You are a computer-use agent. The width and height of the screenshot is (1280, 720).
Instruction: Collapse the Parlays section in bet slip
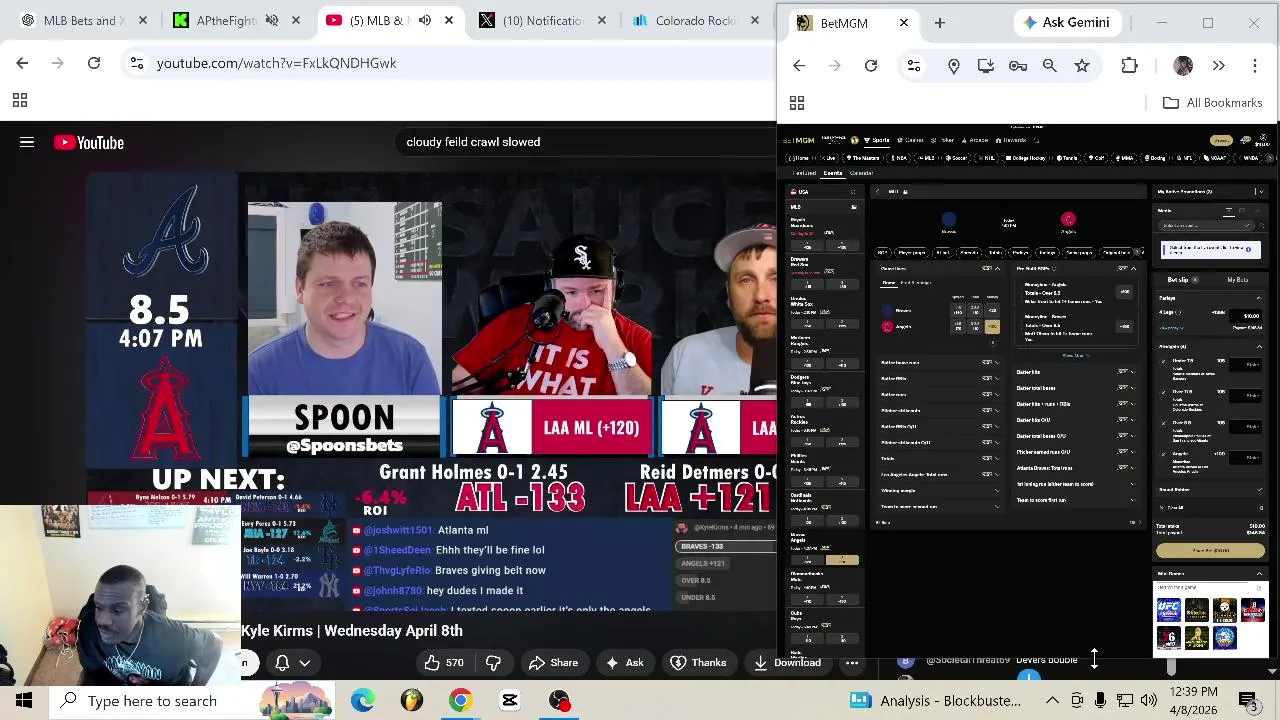(1259, 298)
